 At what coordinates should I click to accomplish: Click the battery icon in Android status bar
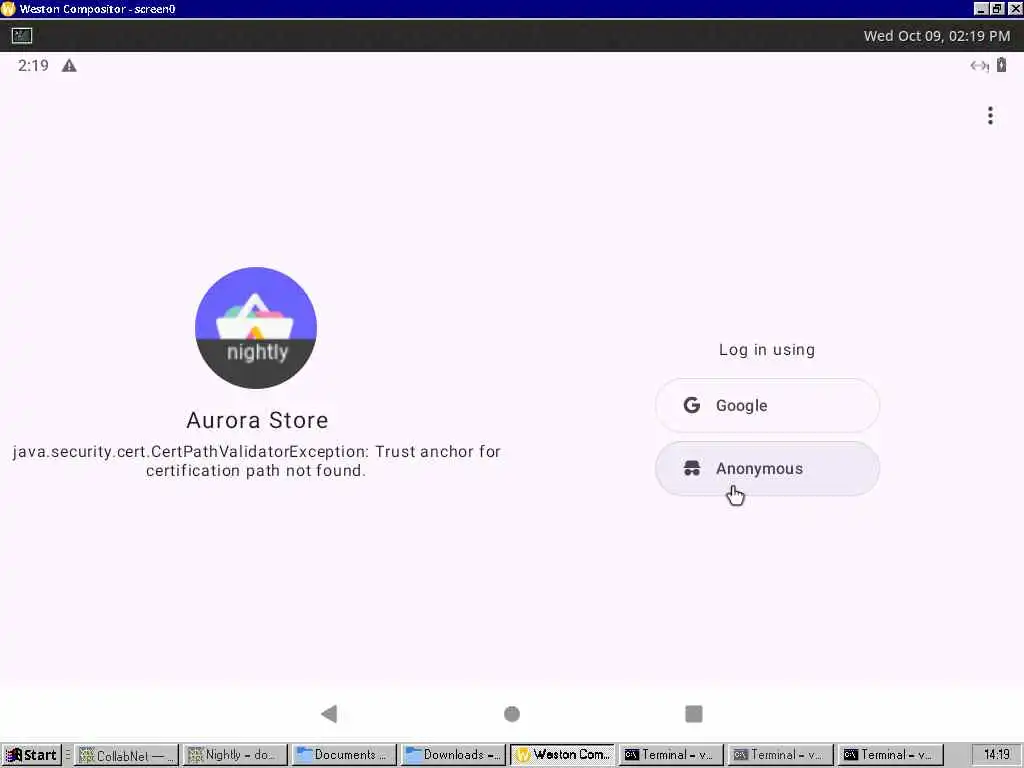tap(1001, 65)
